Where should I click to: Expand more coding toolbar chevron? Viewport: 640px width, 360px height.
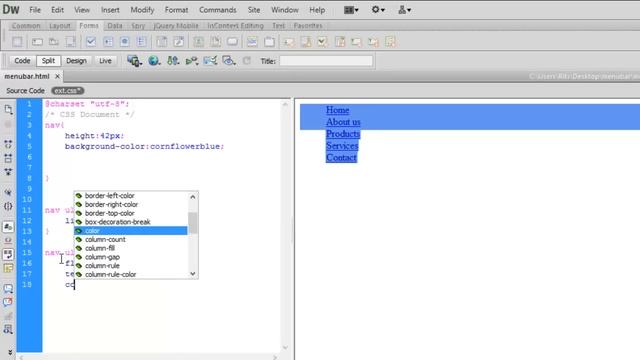tap(10, 352)
